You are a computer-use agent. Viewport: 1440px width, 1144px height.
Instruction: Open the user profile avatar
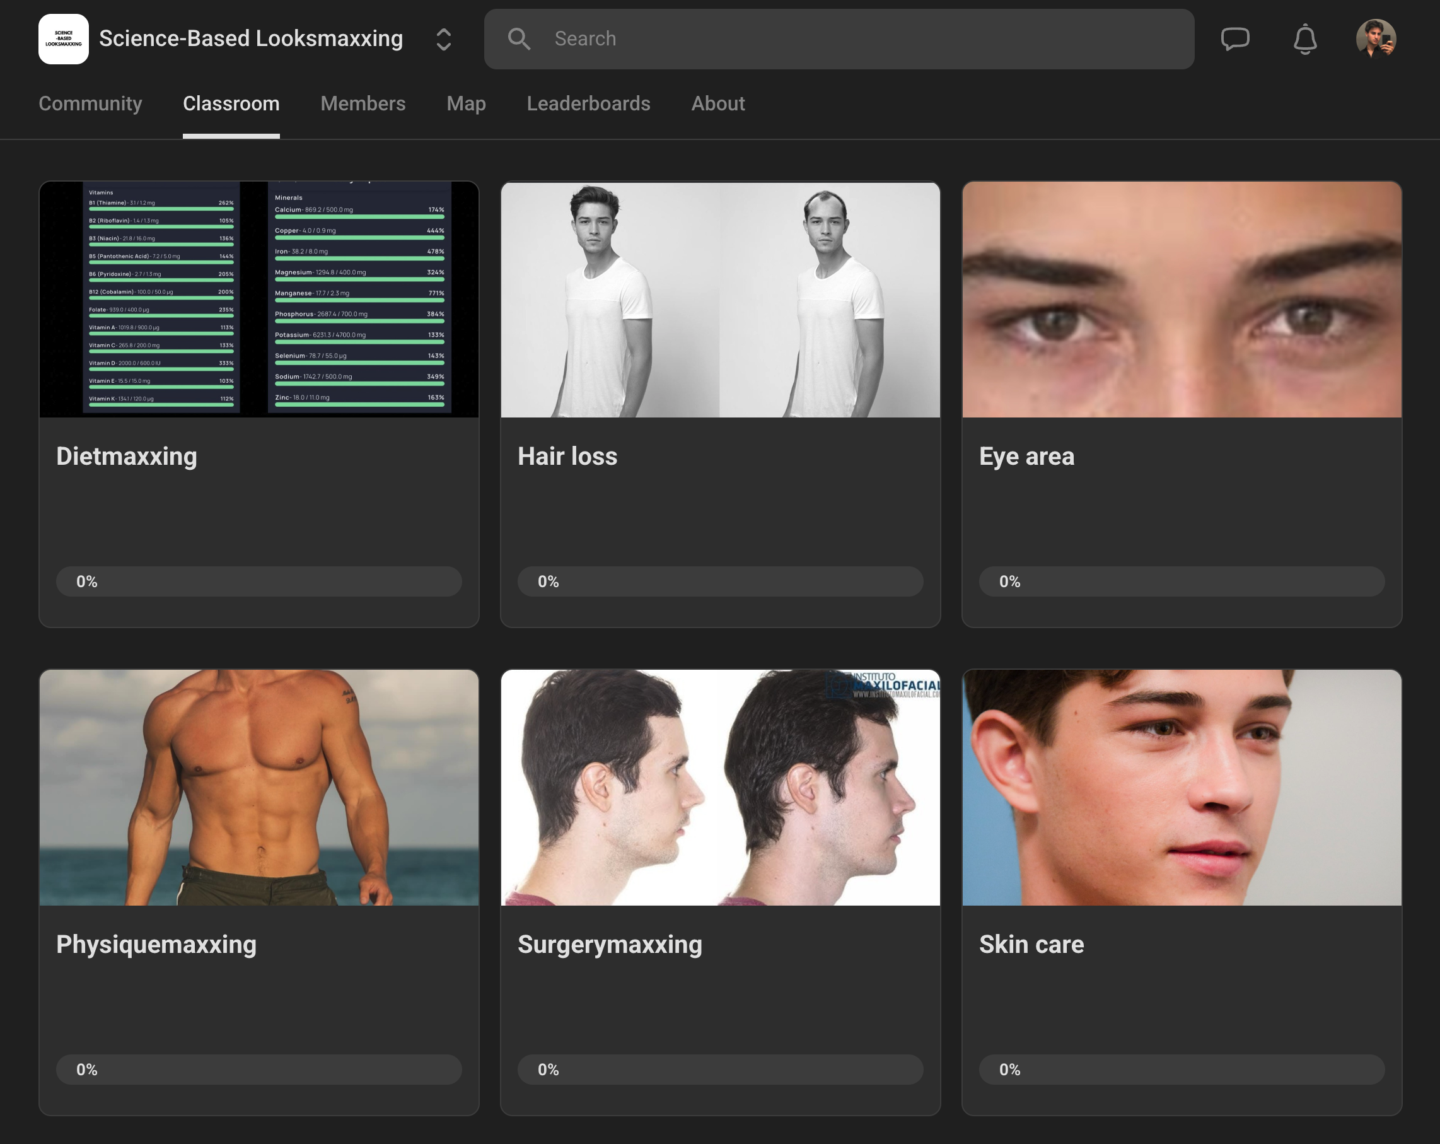click(x=1376, y=39)
